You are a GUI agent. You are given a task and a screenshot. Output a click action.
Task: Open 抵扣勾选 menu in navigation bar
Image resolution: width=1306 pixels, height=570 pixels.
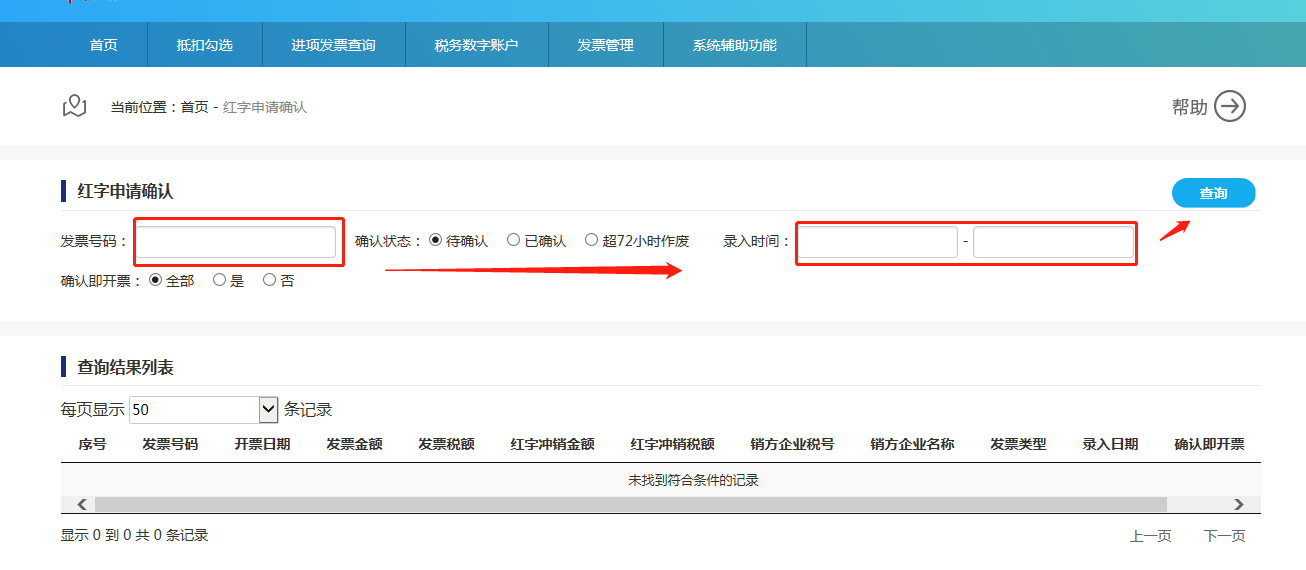[x=204, y=45]
